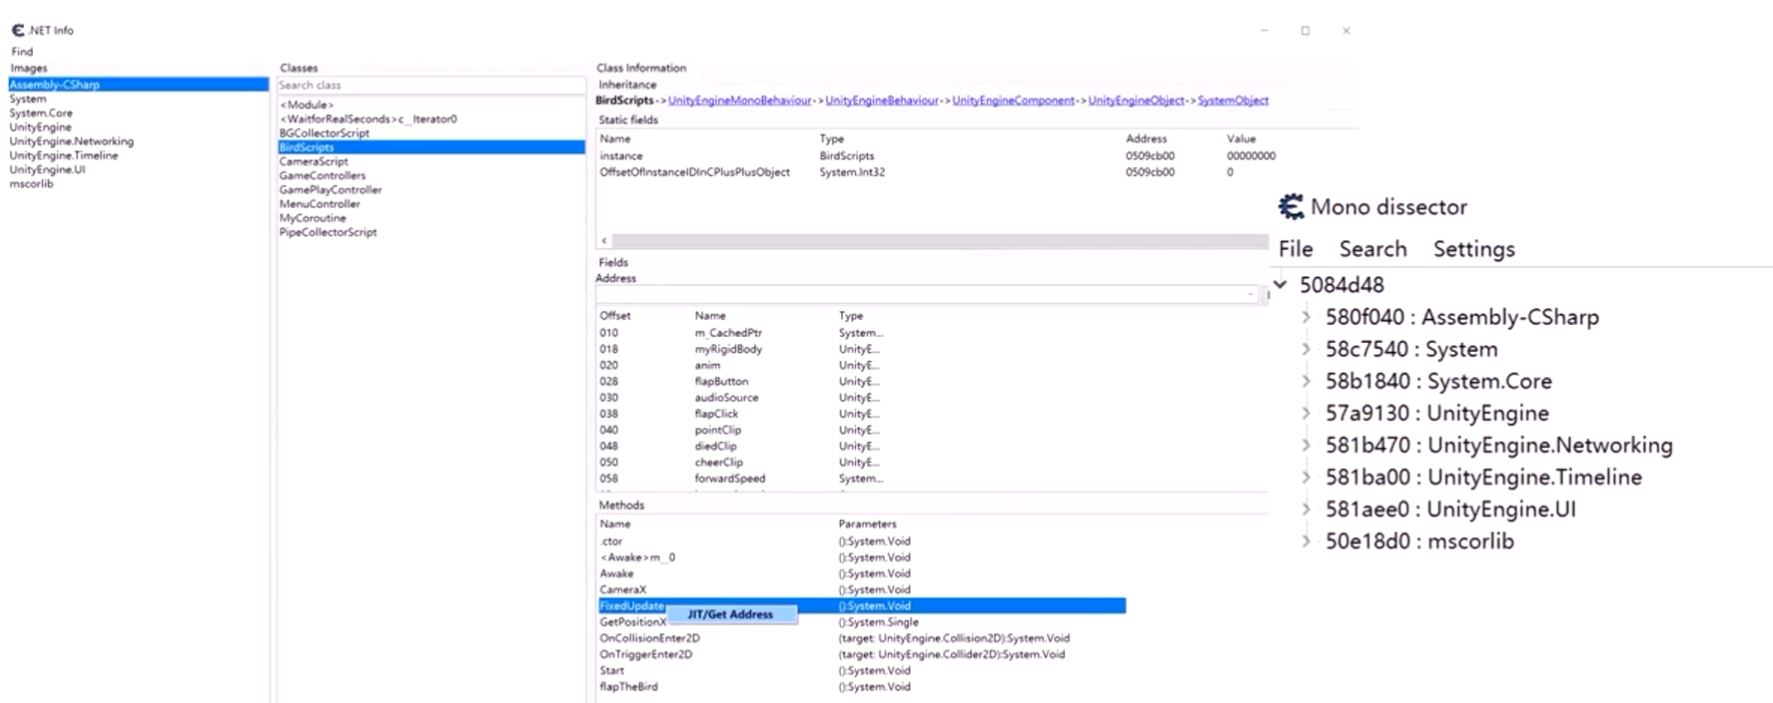Follow the UnityEngineMonoBehaviour inheritance link
This screenshot has height=703, width=1773.
tap(739, 101)
